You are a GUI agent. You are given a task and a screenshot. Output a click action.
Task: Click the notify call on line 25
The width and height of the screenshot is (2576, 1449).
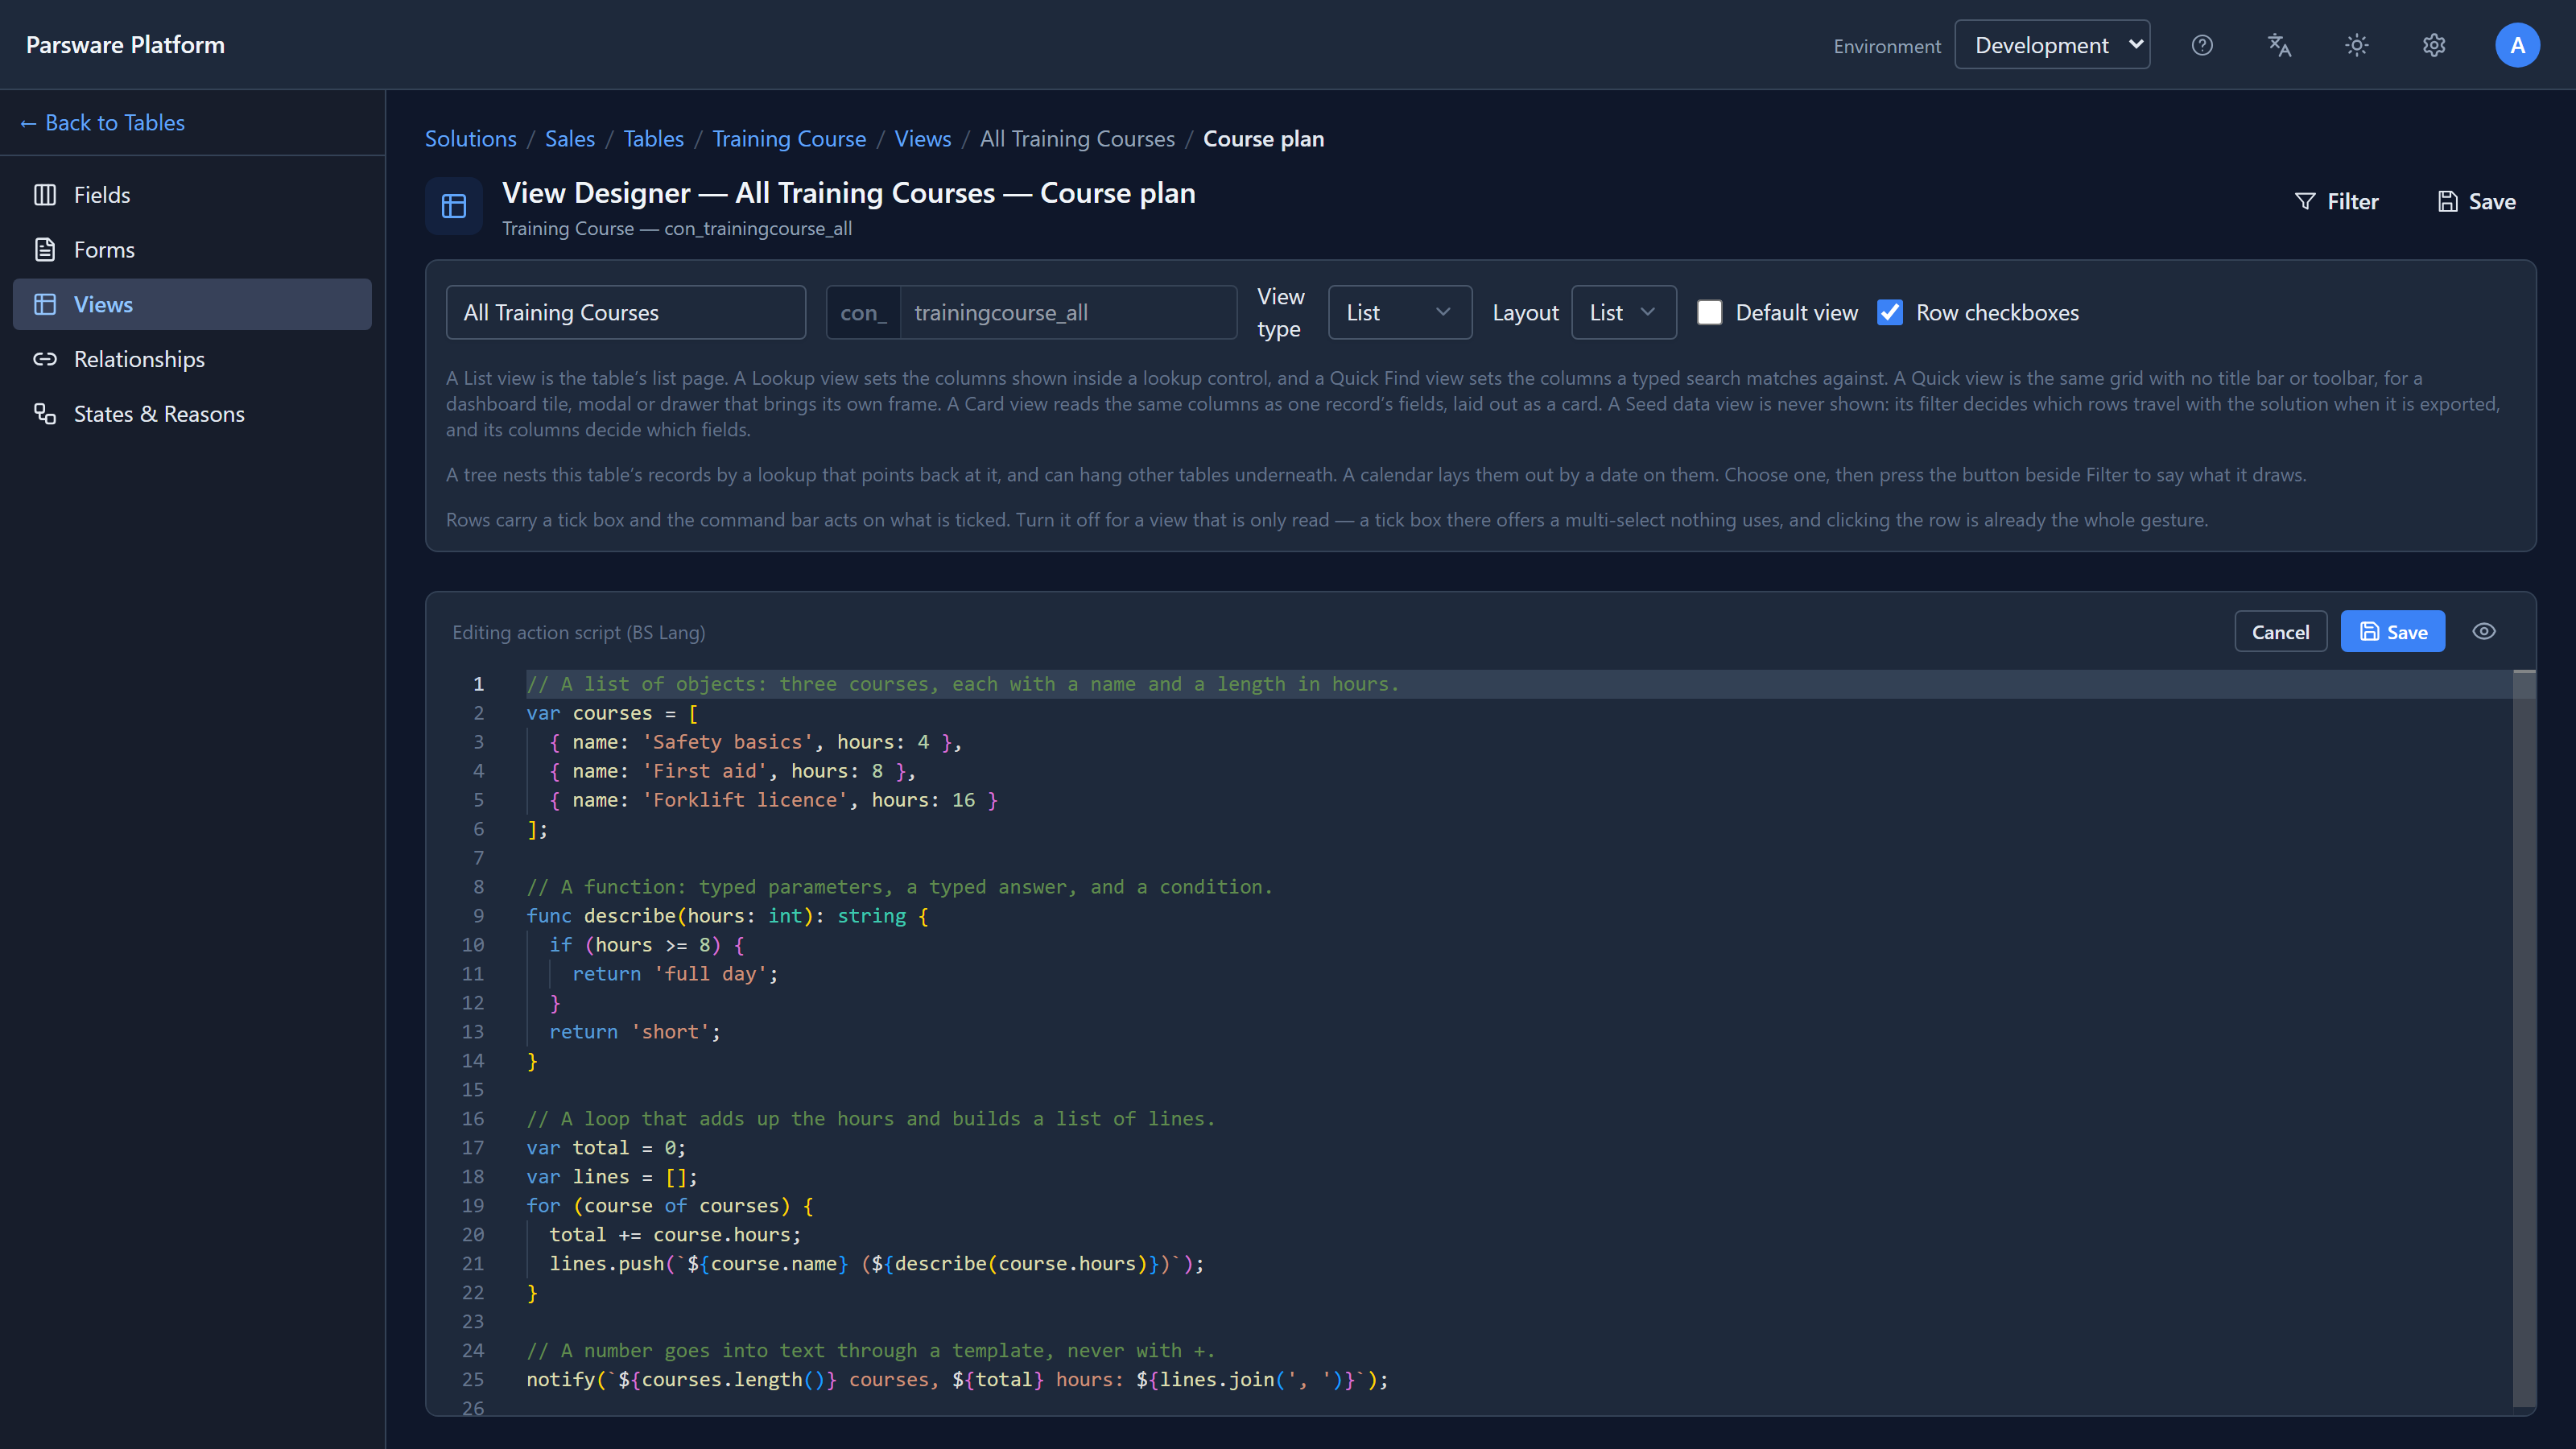click(957, 1380)
